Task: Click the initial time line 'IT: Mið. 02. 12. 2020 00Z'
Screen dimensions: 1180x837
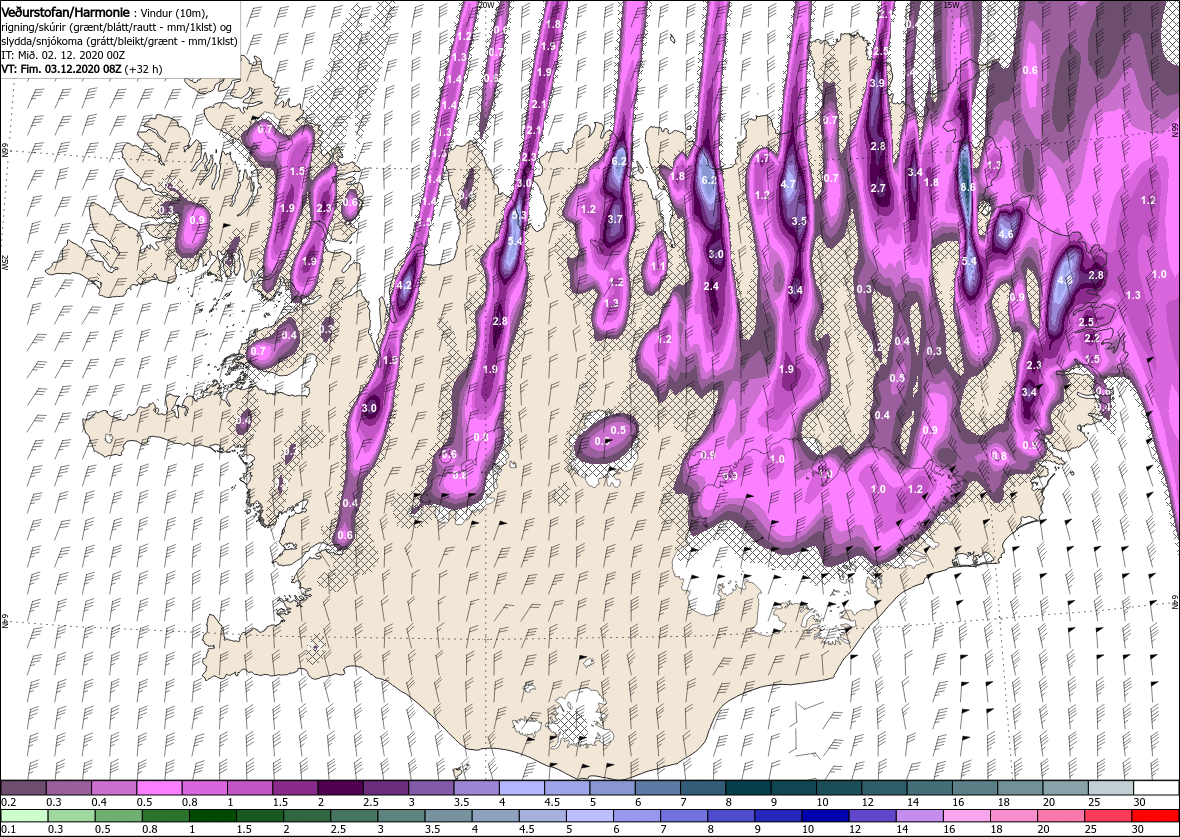Action: 62,55
